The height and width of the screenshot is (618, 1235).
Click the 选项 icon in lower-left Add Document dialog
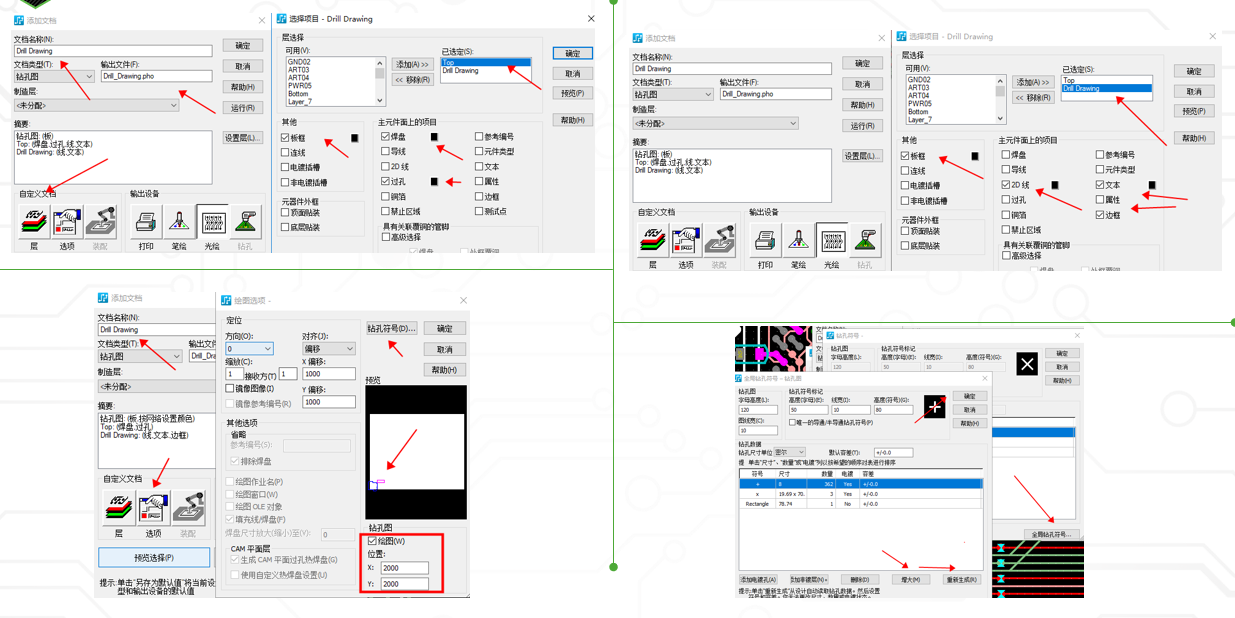[152, 507]
